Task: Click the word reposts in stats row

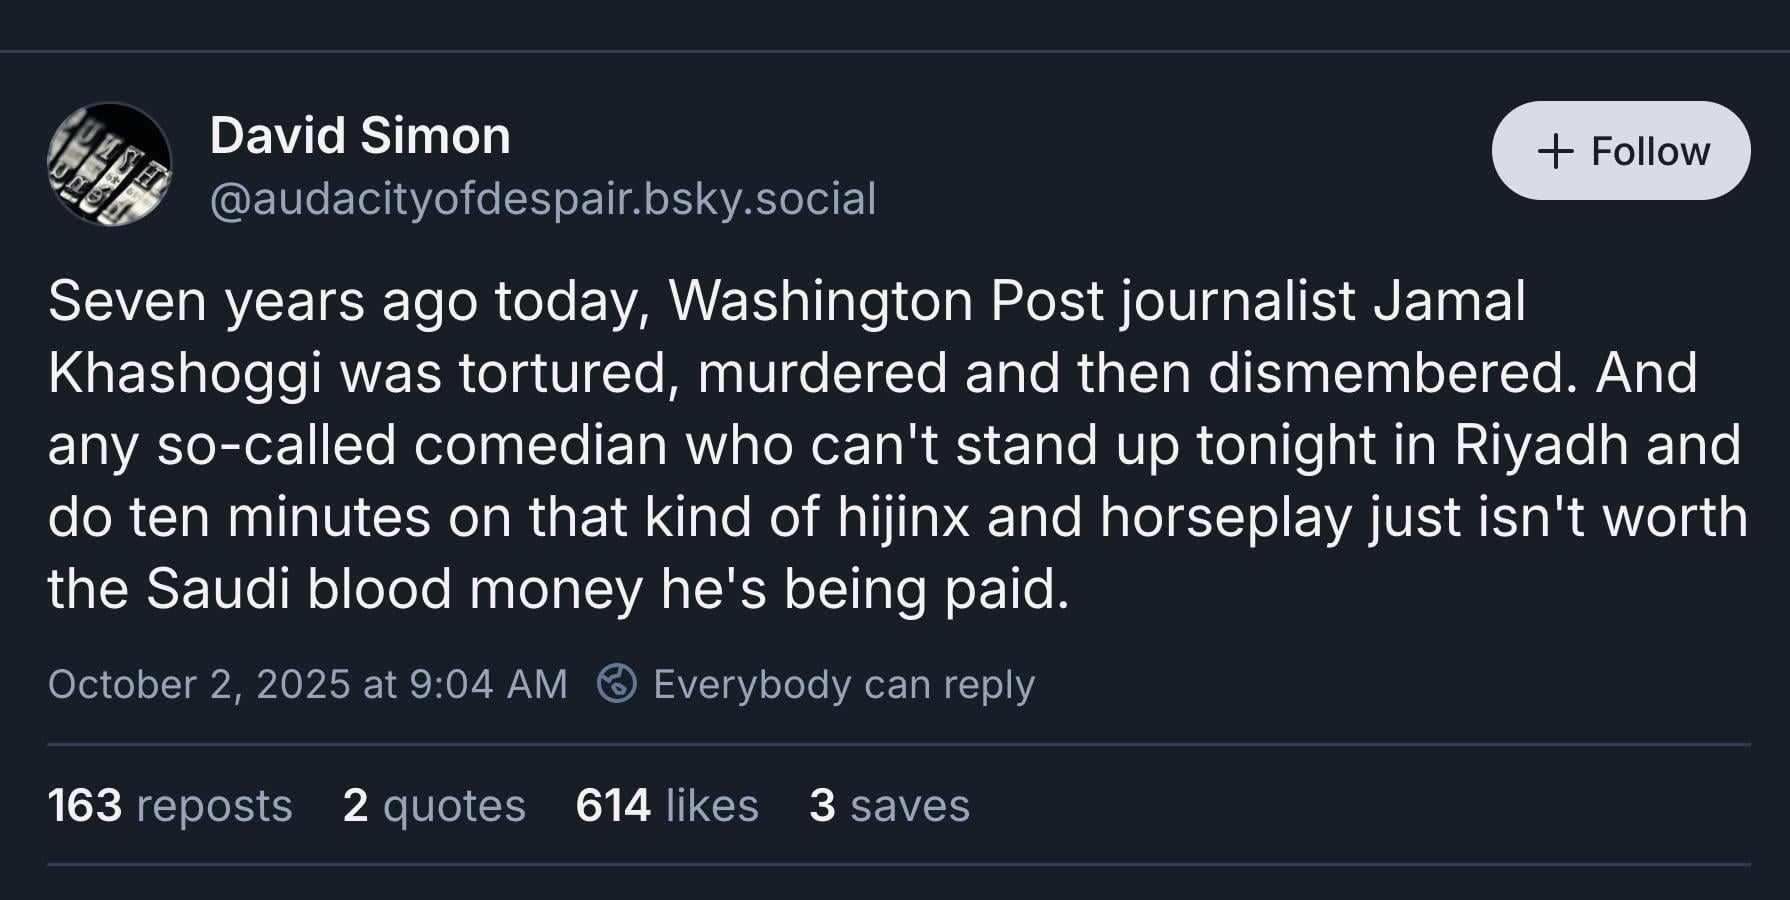Action: (x=214, y=805)
